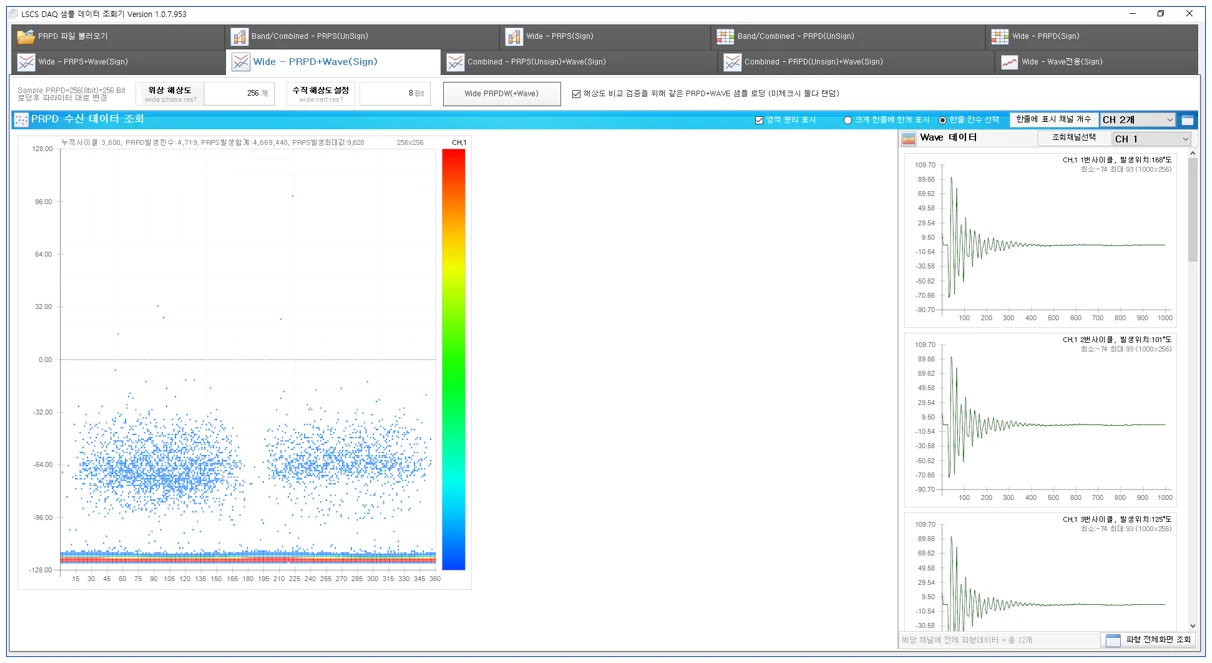Click the 위상 해상도 label button
Image resolution: width=1212 pixels, height=663 pixels.
pos(170,94)
